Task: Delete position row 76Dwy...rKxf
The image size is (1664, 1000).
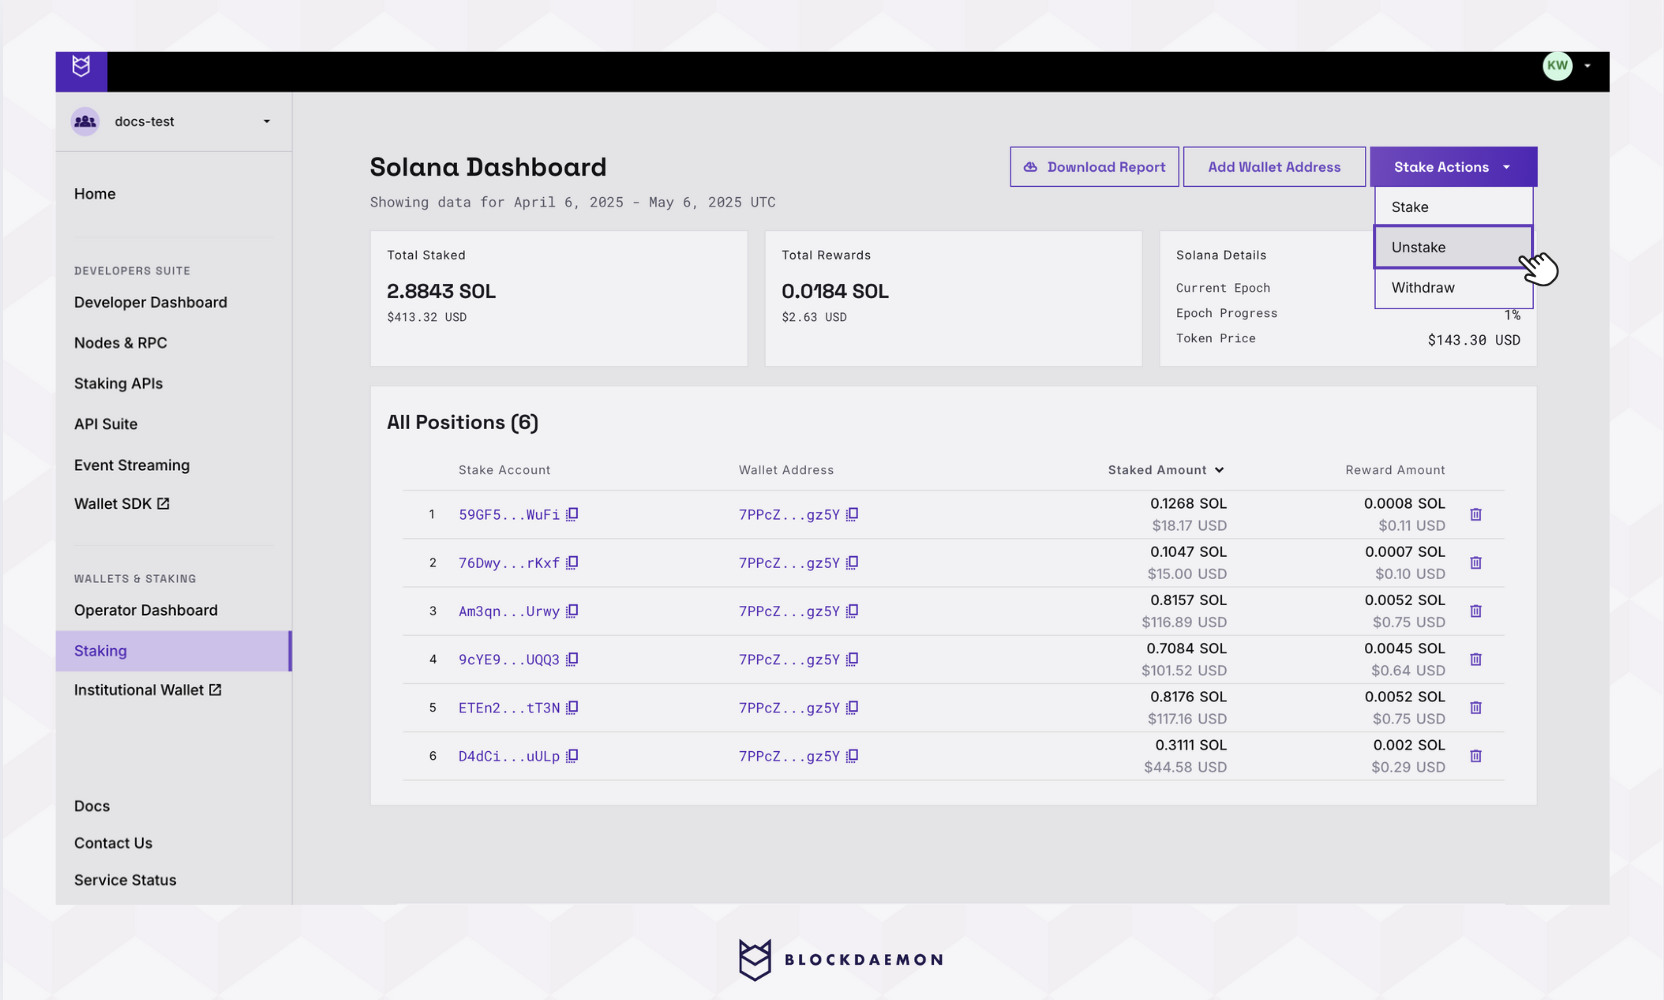Action: click(1476, 563)
